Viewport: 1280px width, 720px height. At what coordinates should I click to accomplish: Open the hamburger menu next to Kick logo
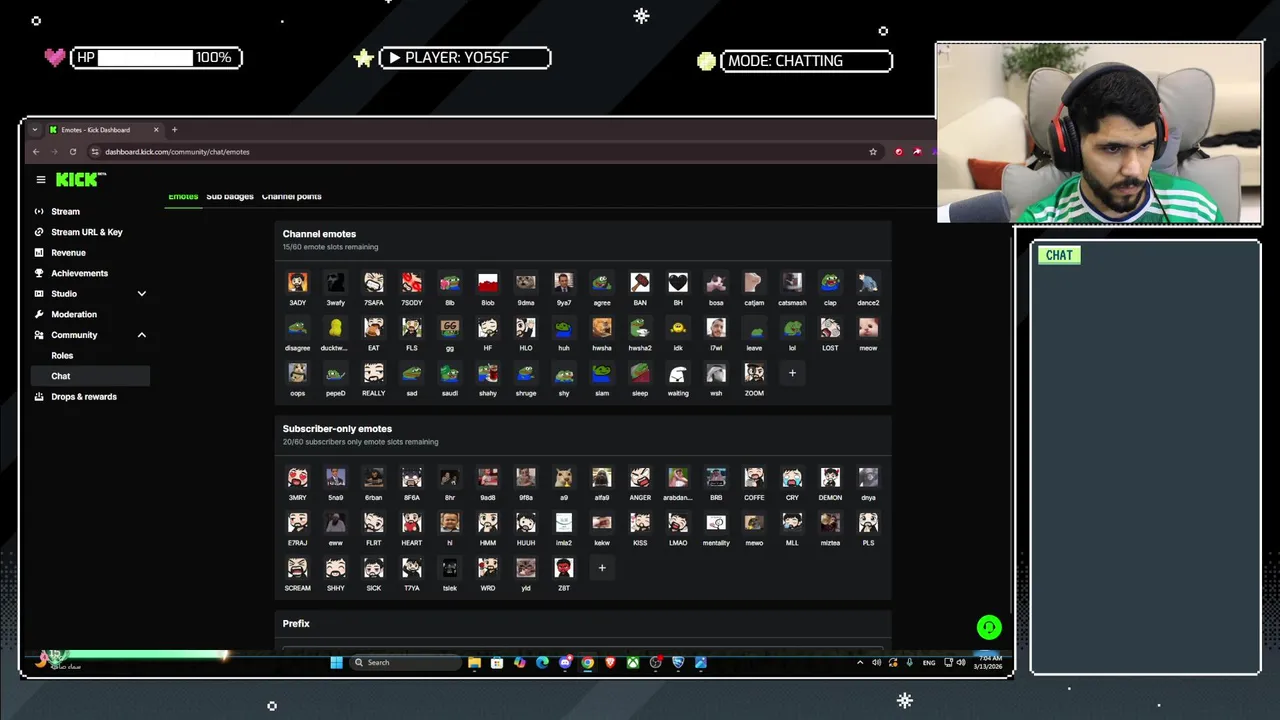click(x=41, y=180)
